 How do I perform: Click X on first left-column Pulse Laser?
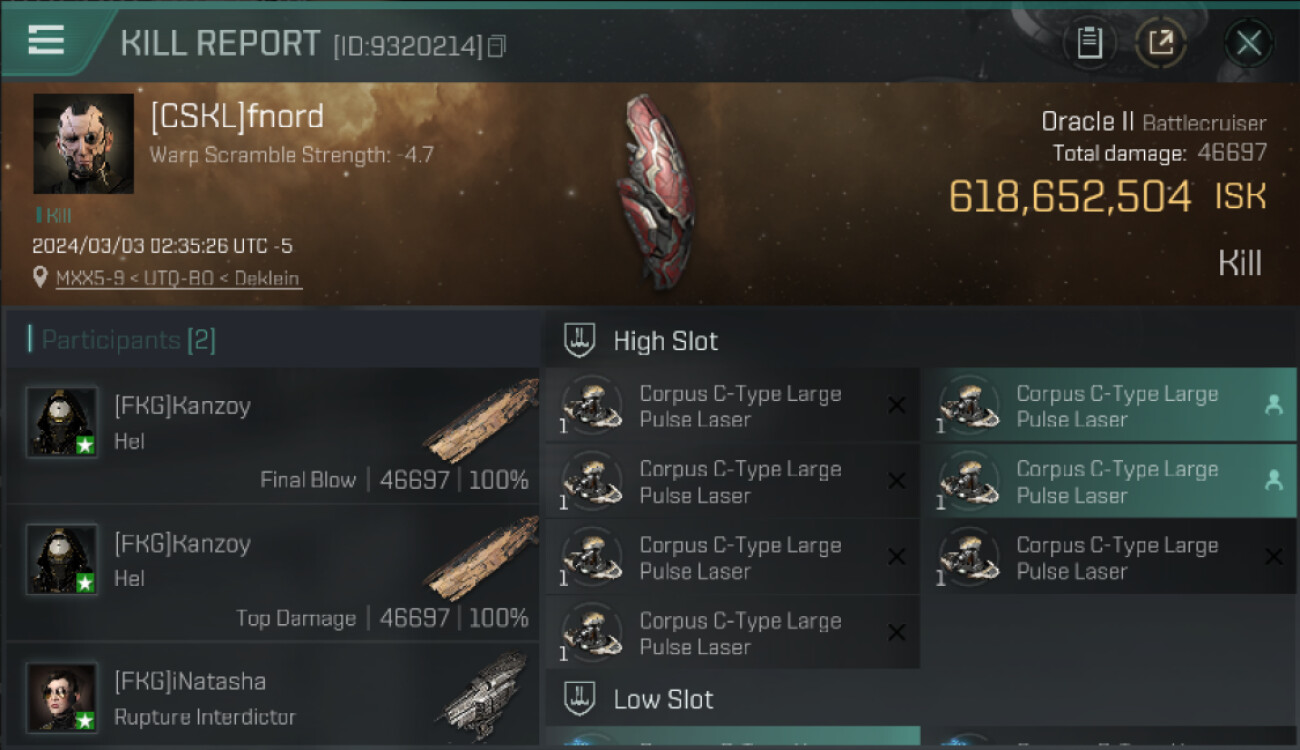[x=897, y=405]
